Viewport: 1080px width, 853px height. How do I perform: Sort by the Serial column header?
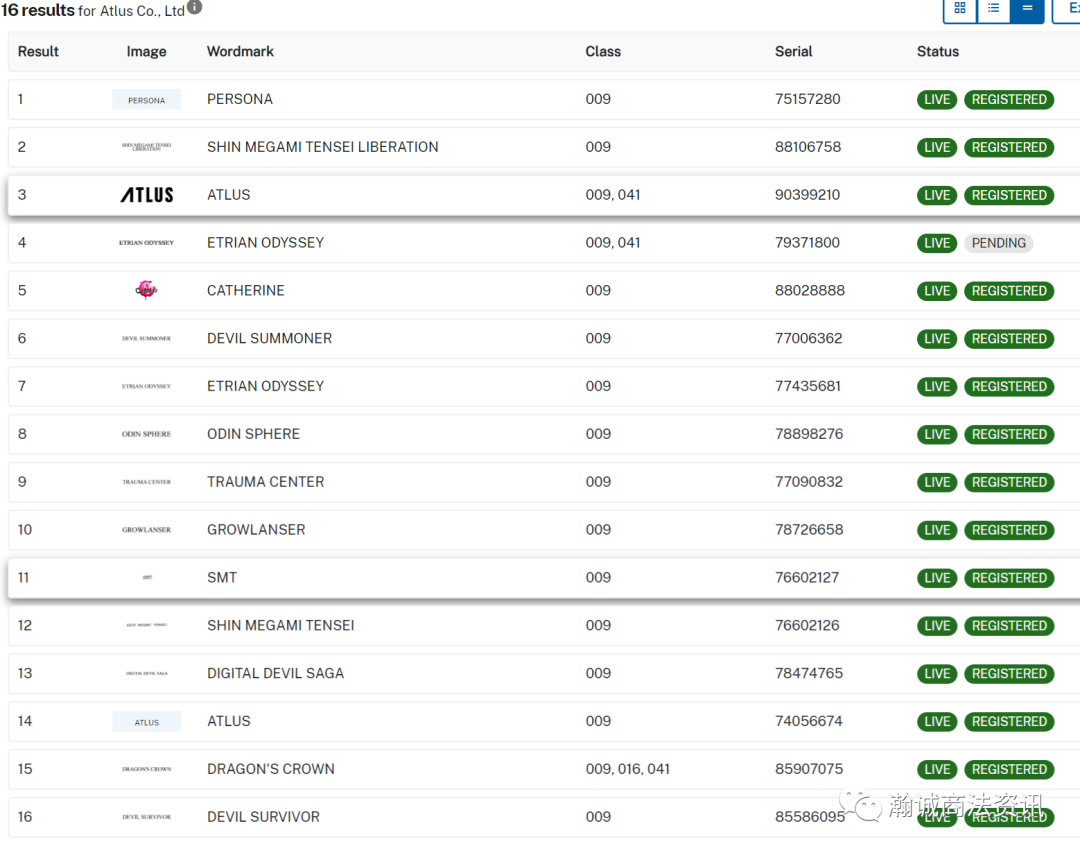793,52
